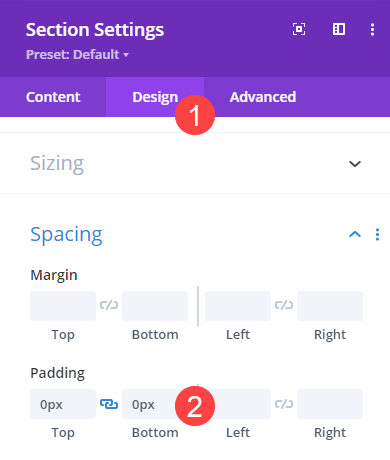Click the Padding Right input field
The image size is (390, 460).
point(330,404)
